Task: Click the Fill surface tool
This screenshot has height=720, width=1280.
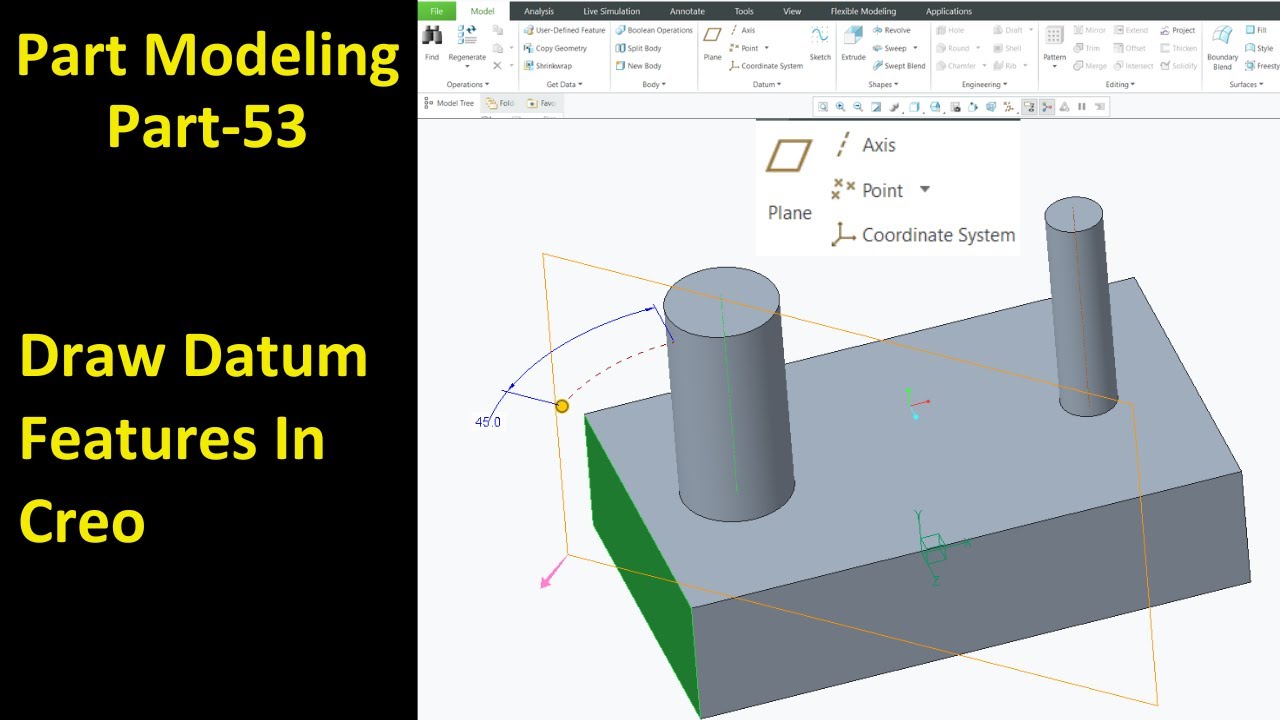Action: pyautogui.click(x=1256, y=30)
